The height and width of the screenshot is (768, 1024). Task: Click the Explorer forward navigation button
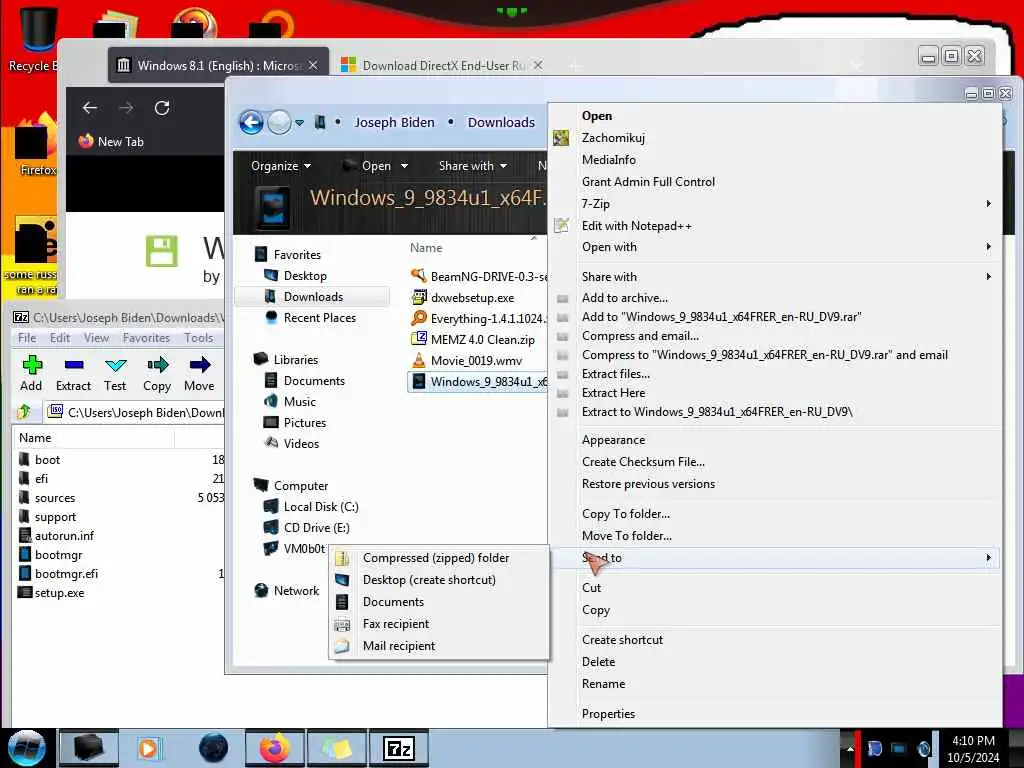click(280, 122)
